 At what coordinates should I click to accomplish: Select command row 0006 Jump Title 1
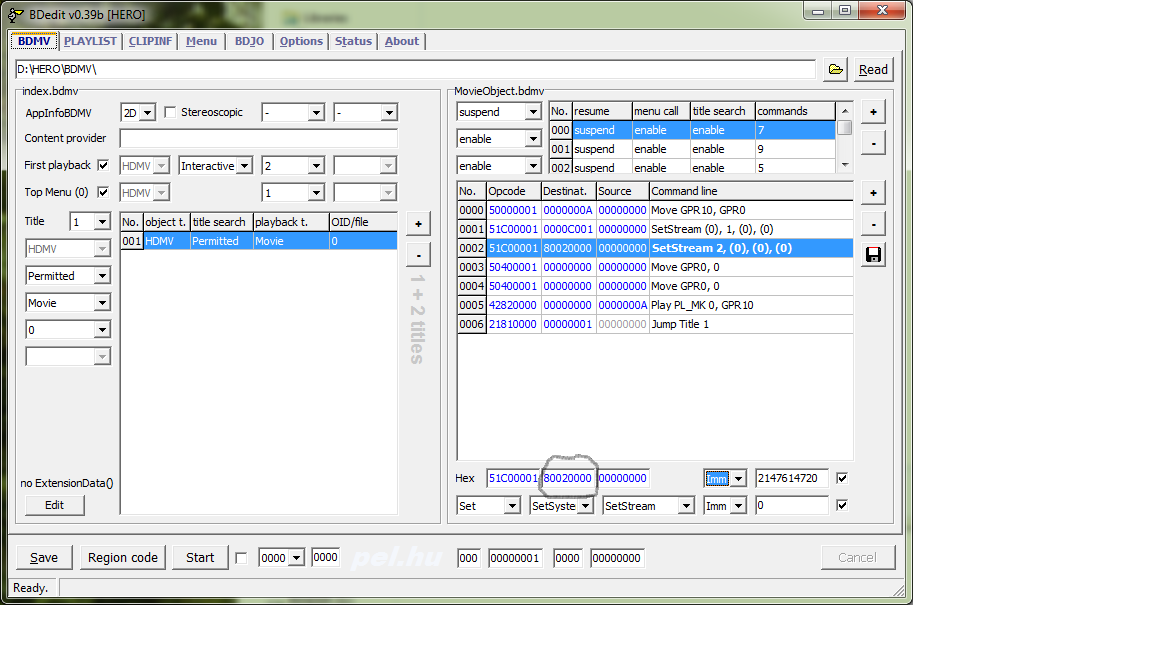(655, 324)
